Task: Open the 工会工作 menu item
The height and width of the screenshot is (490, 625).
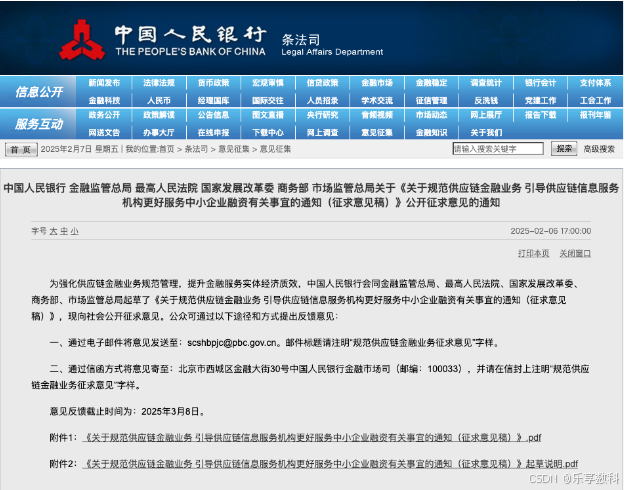Action: (596, 100)
